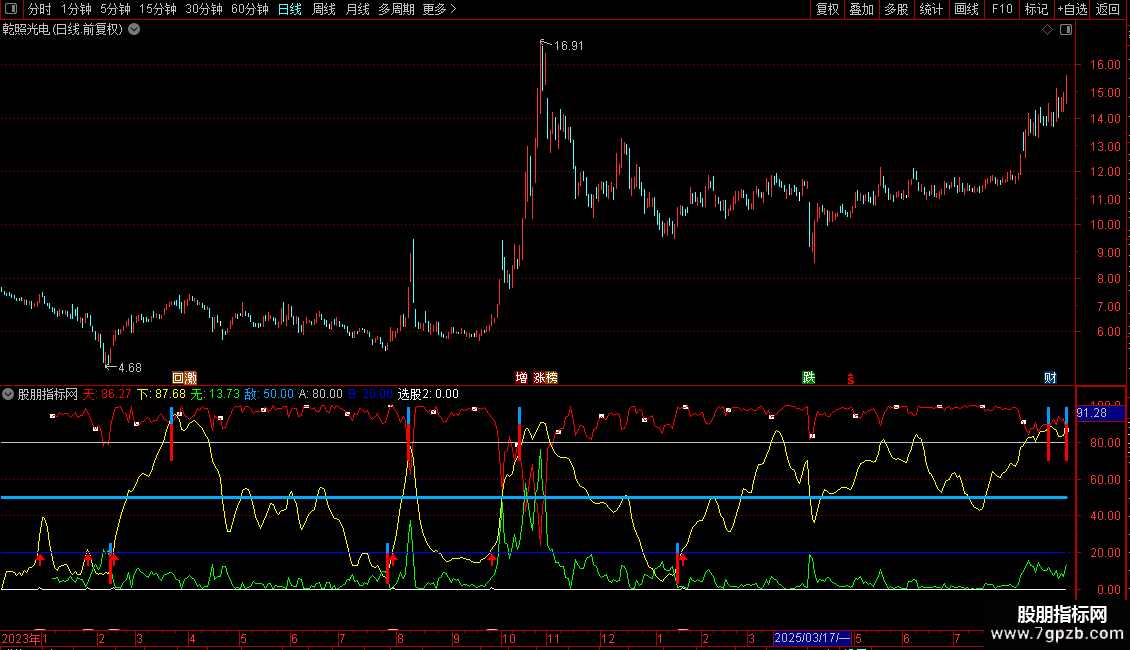Toggle the right side panel icon
Viewport: 1130px width, 650px height.
[x=1066, y=30]
